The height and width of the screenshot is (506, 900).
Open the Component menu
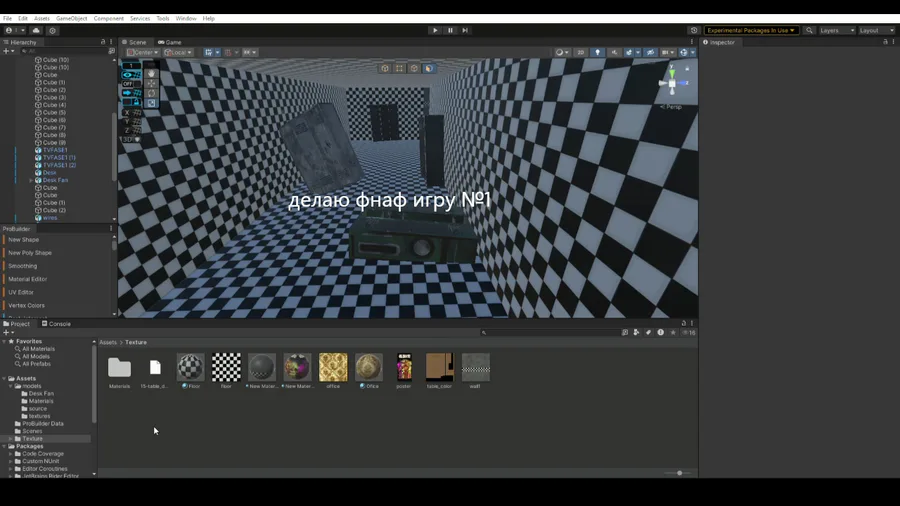108,18
